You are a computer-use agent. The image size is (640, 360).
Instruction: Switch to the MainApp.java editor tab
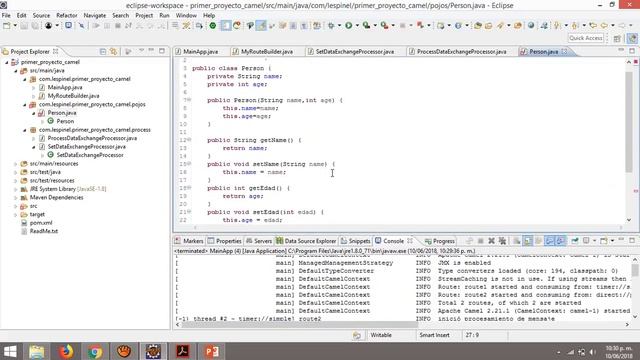click(x=200, y=51)
